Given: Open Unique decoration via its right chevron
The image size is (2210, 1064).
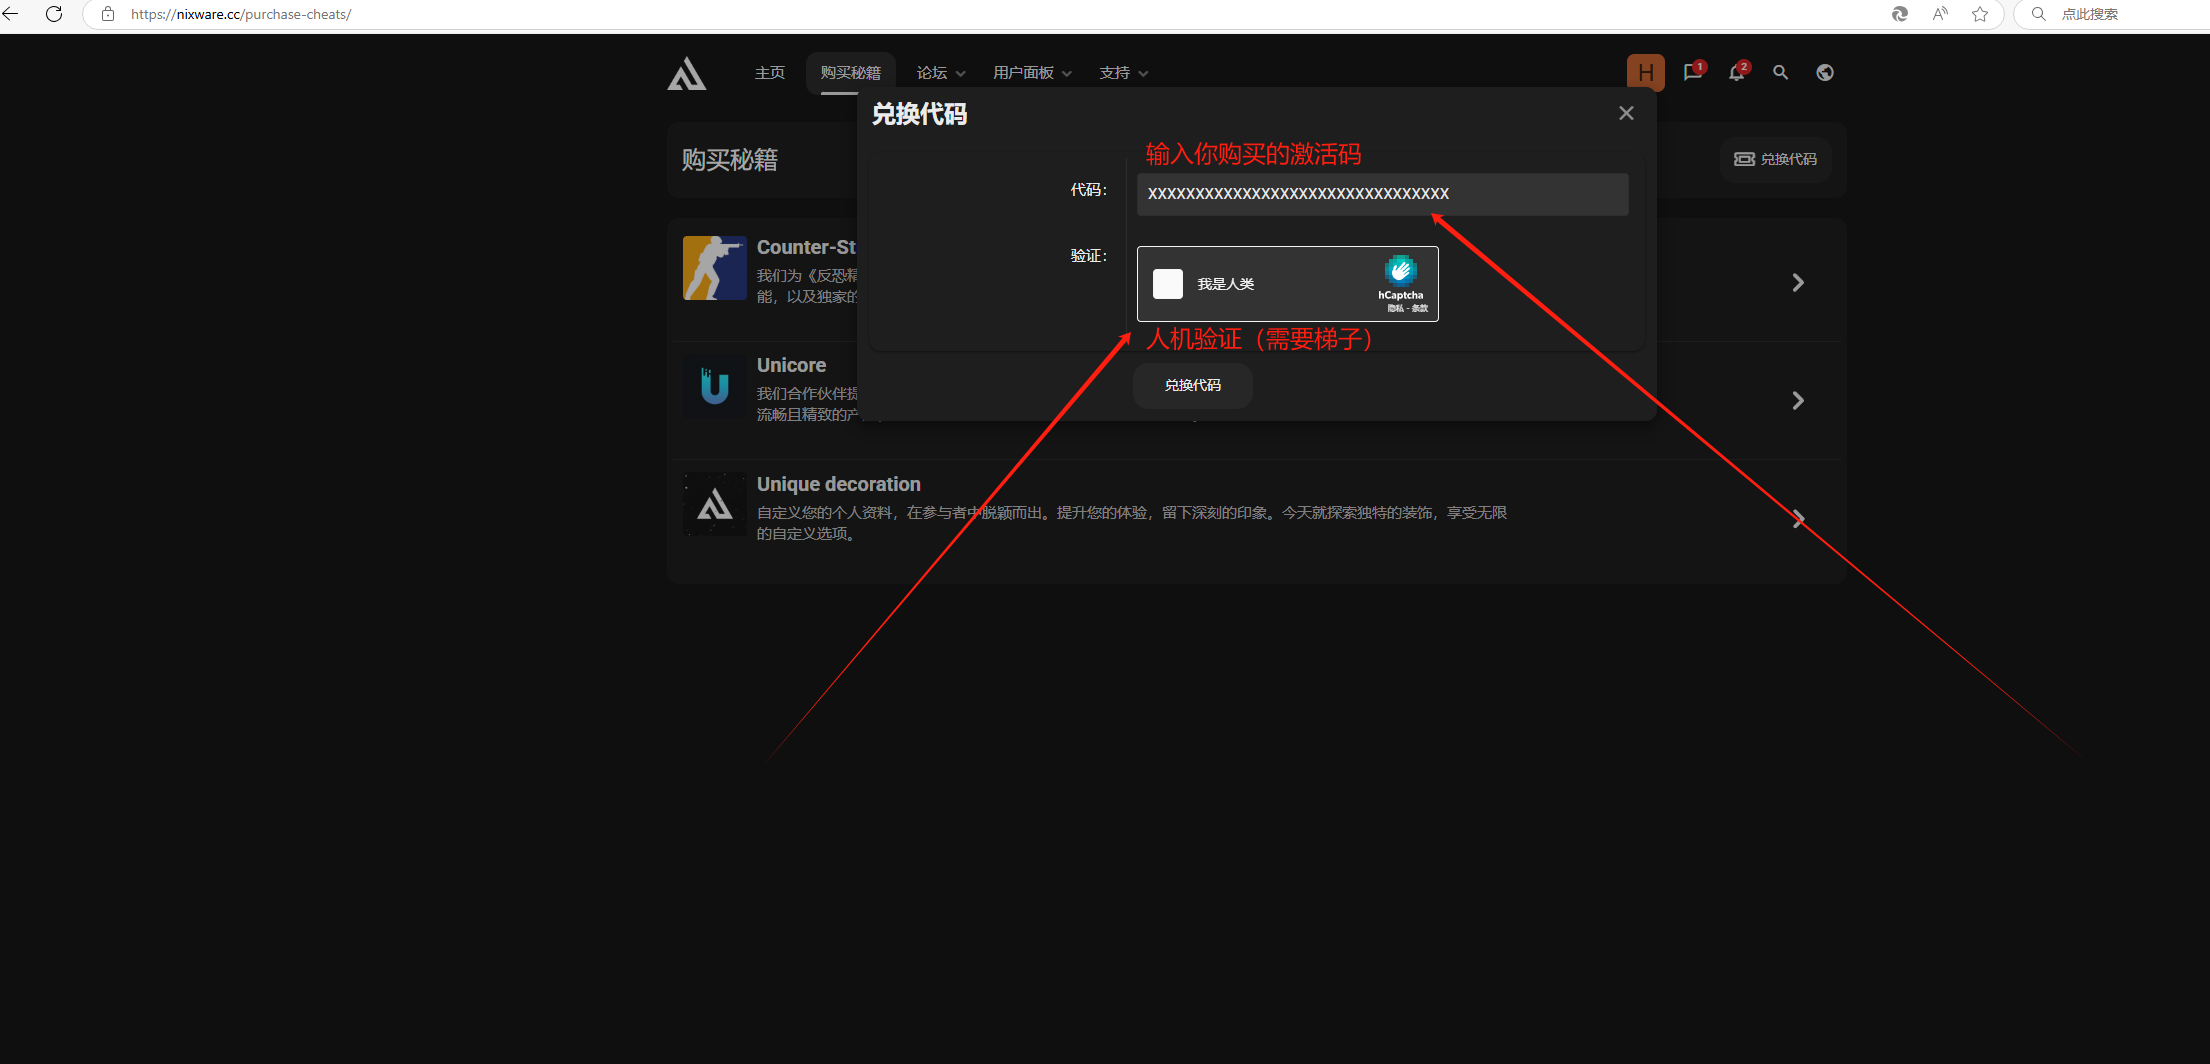Looking at the screenshot, I should pos(1798,519).
